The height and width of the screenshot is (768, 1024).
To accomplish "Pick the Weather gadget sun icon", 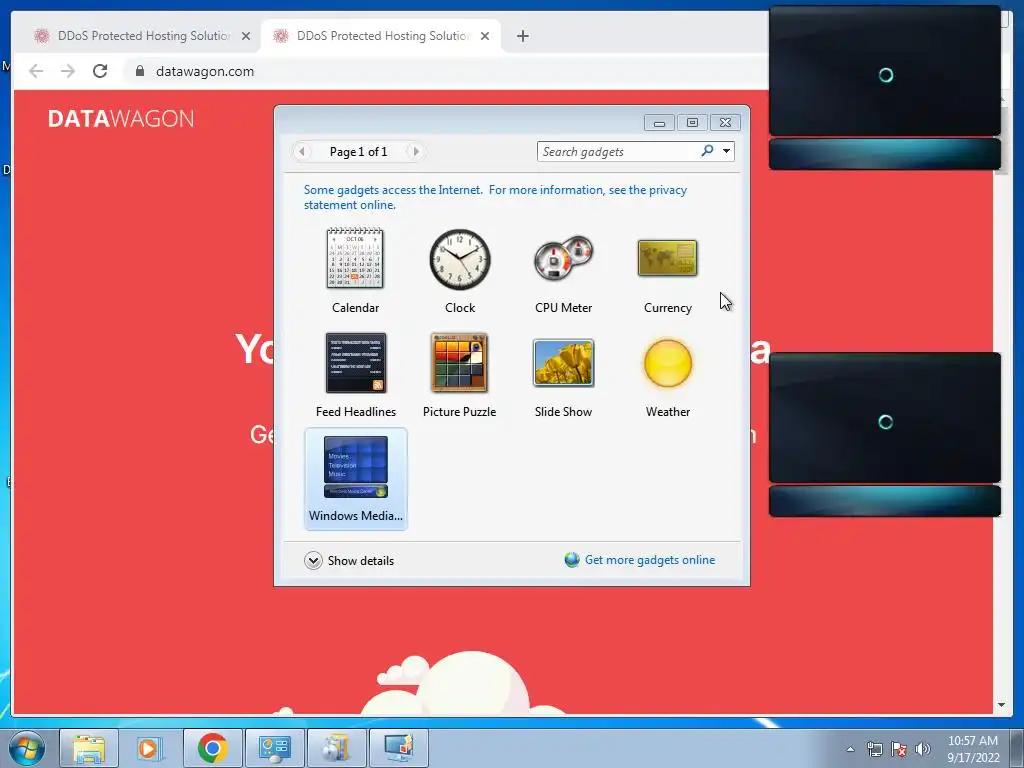I will coord(667,363).
